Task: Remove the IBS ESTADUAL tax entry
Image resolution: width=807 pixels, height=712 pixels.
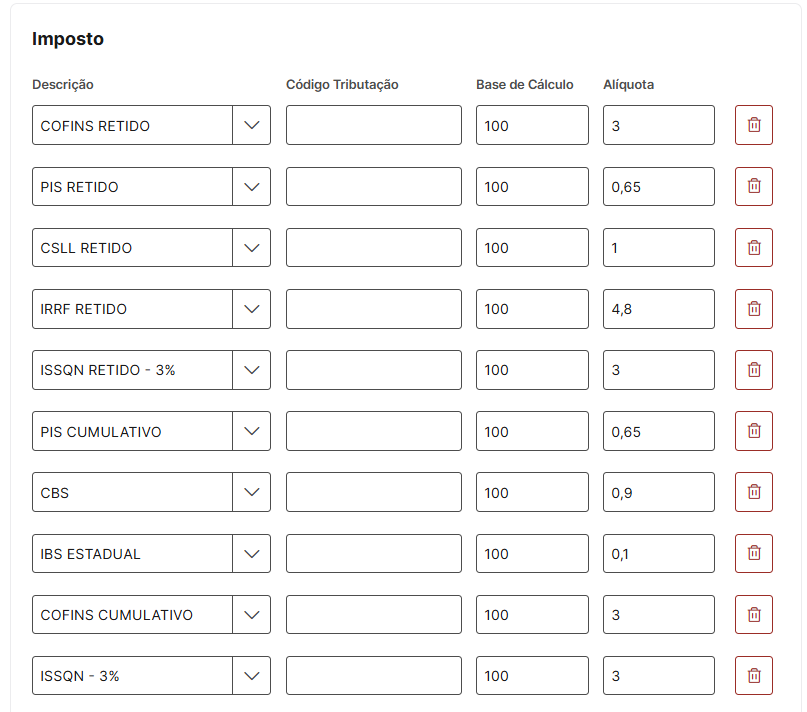Action: (x=753, y=553)
